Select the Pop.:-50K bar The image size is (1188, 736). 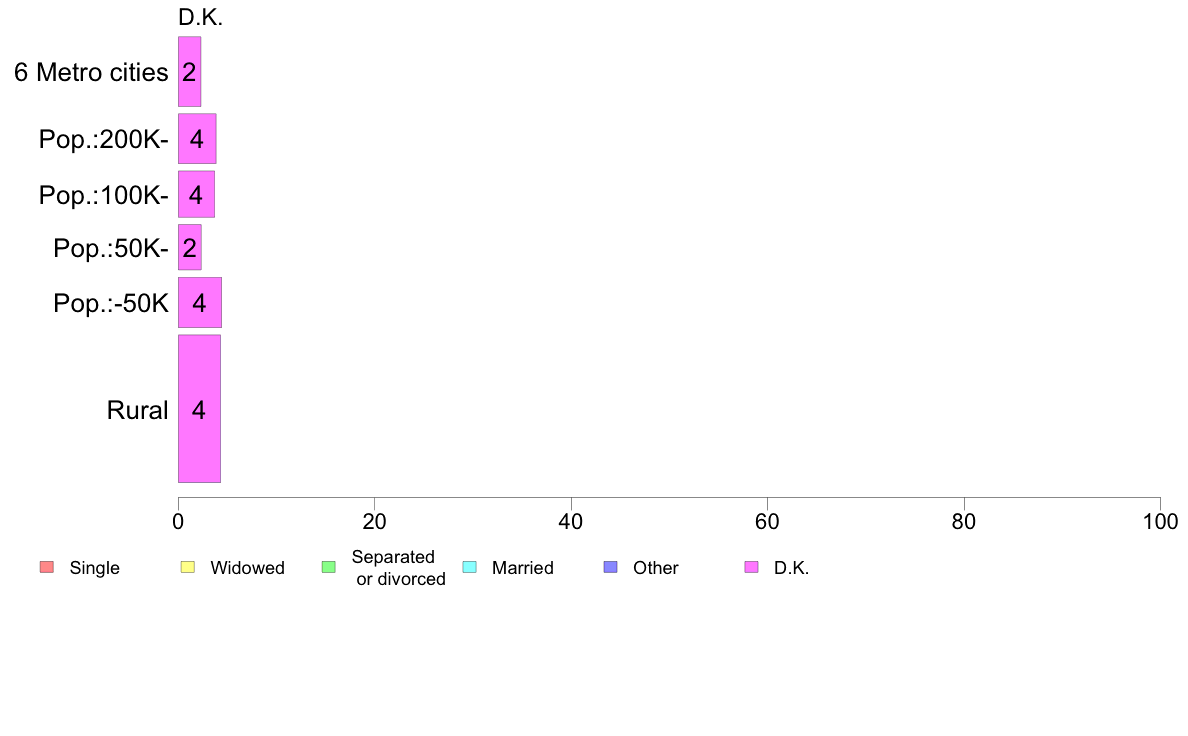[199, 302]
